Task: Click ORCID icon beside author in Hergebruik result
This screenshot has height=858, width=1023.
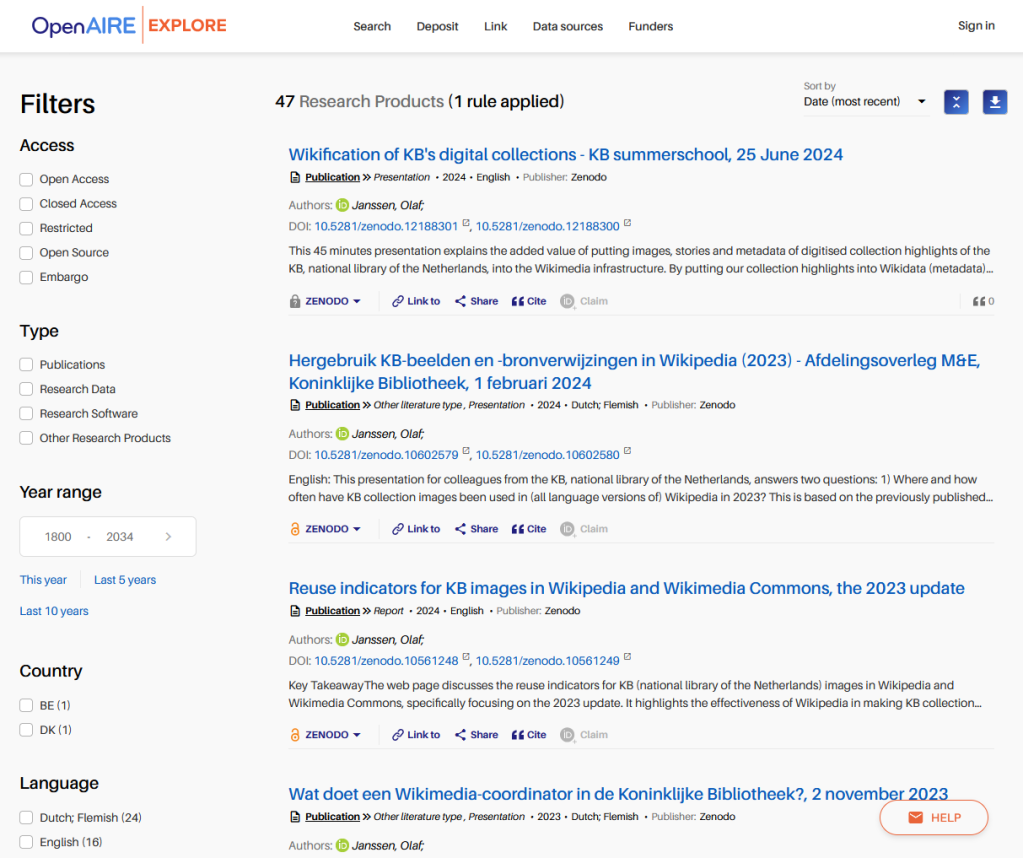Action: 343,434
